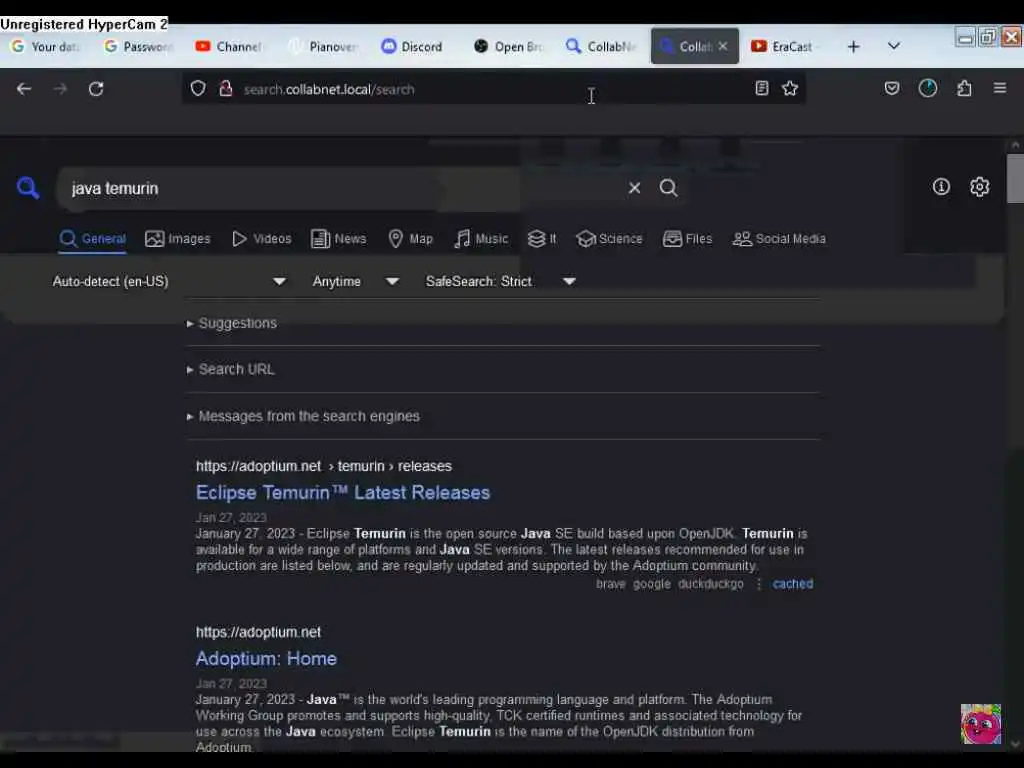Image resolution: width=1024 pixels, height=768 pixels.
Task: Open search preferences gear icon
Action: [979, 187]
